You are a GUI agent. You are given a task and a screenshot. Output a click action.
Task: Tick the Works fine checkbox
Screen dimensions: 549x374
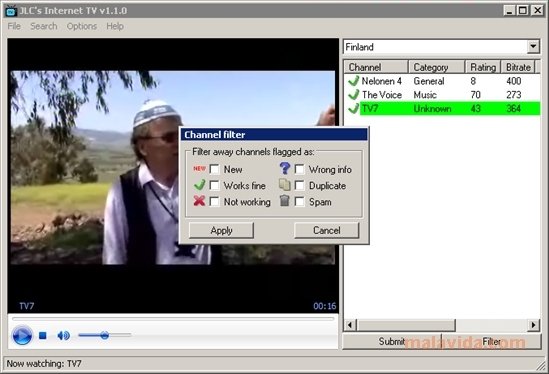[x=215, y=185]
